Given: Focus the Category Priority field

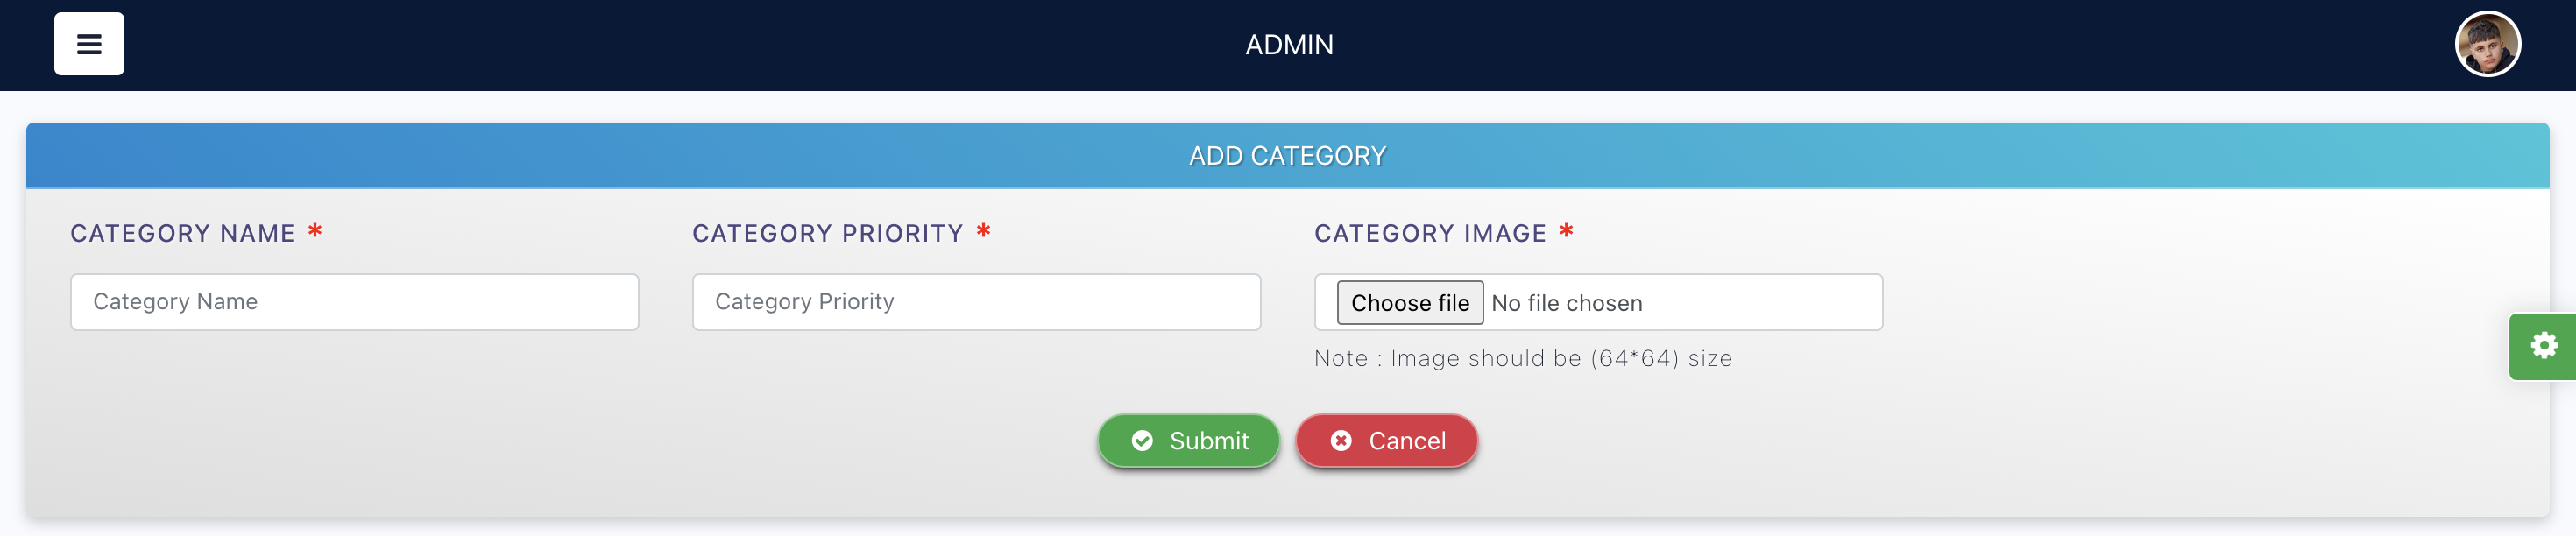Looking at the screenshot, I should point(976,302).
